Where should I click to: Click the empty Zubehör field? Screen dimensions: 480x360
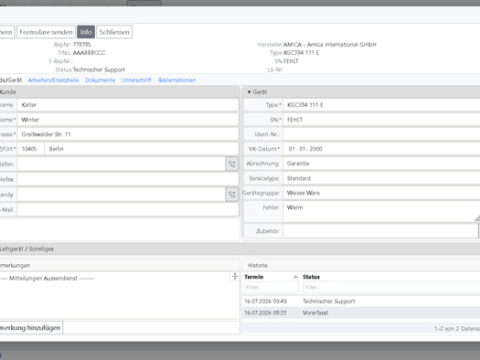point(381,231)
